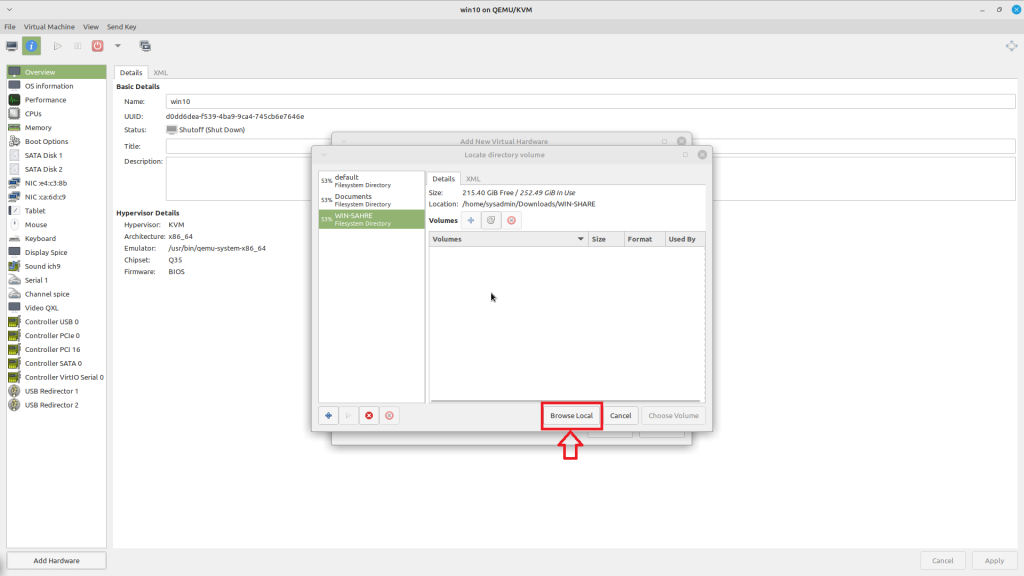The image size is (1024, 576).
Task: Select SATA Disk 1 entry
Action: [56, 155]
